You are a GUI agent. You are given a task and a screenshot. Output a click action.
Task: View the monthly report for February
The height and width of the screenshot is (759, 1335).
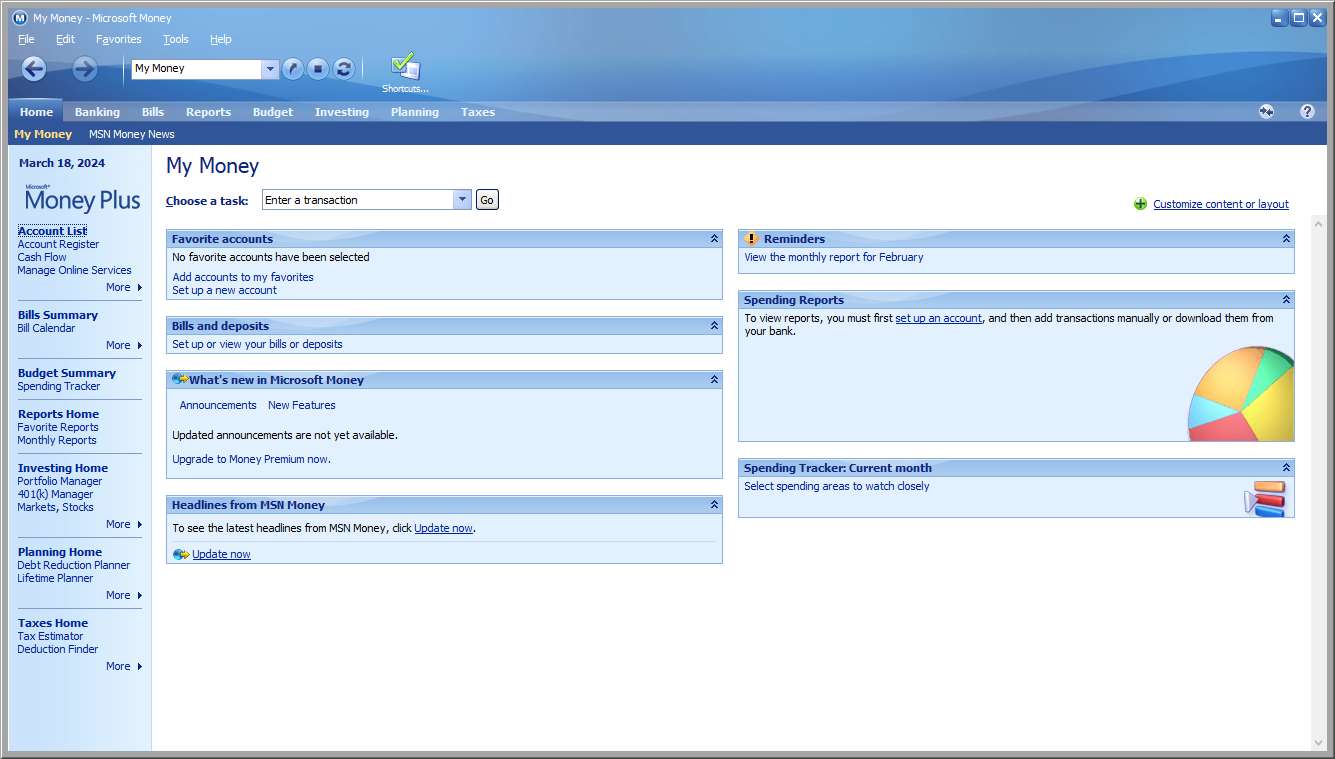coord(834,257)
